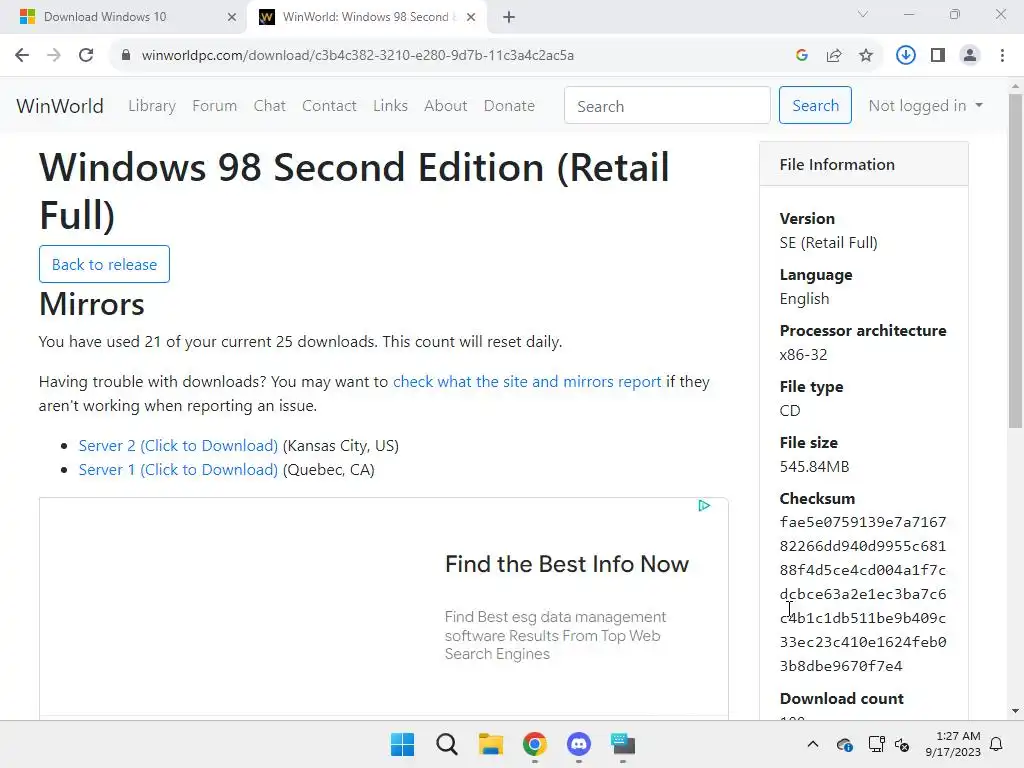Viewport: 1024px width, 768px height.
Task: Open About in the nav bar
Action: tap(445, 105)
